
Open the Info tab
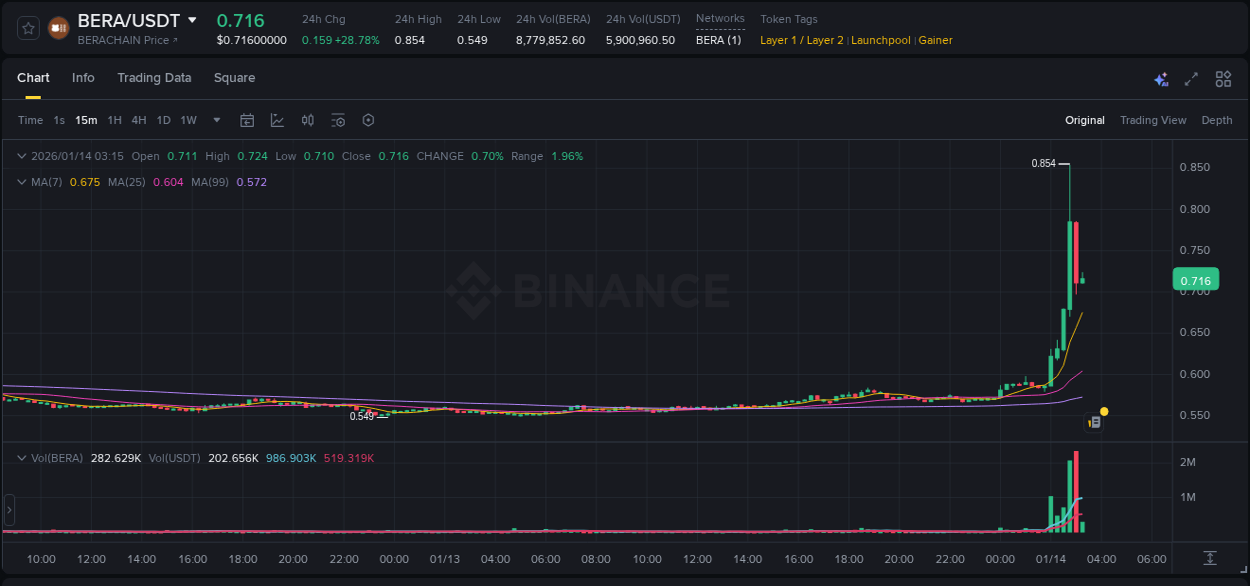coord(83,78)
